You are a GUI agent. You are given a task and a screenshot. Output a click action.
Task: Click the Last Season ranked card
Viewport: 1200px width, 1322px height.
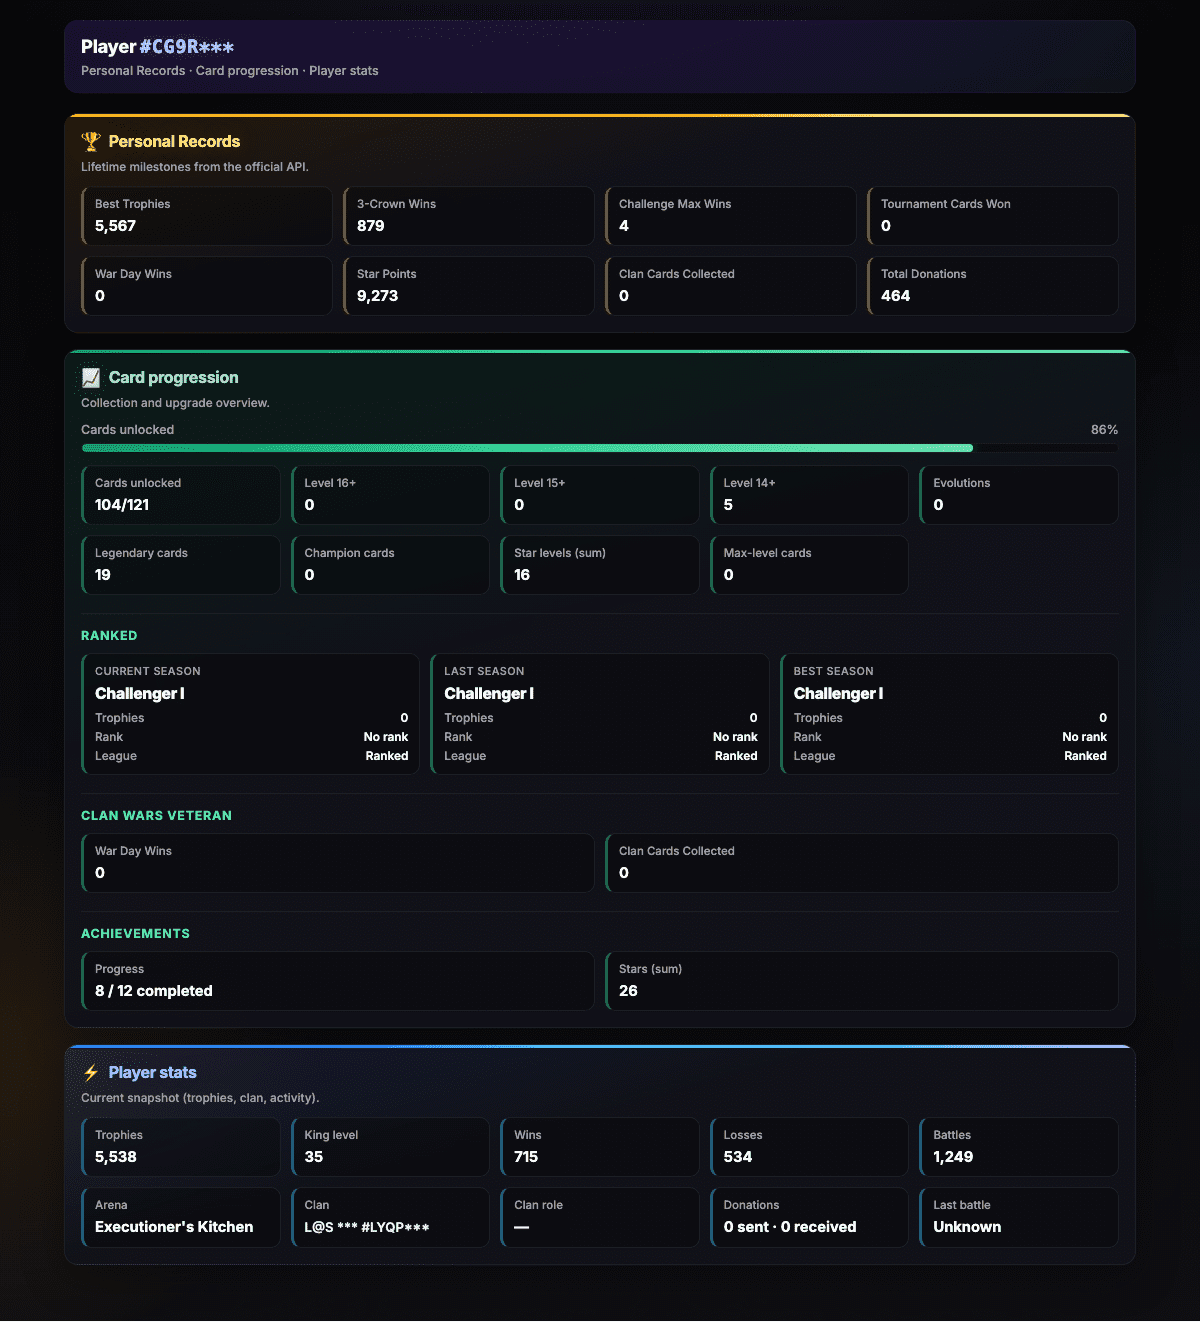600,714
